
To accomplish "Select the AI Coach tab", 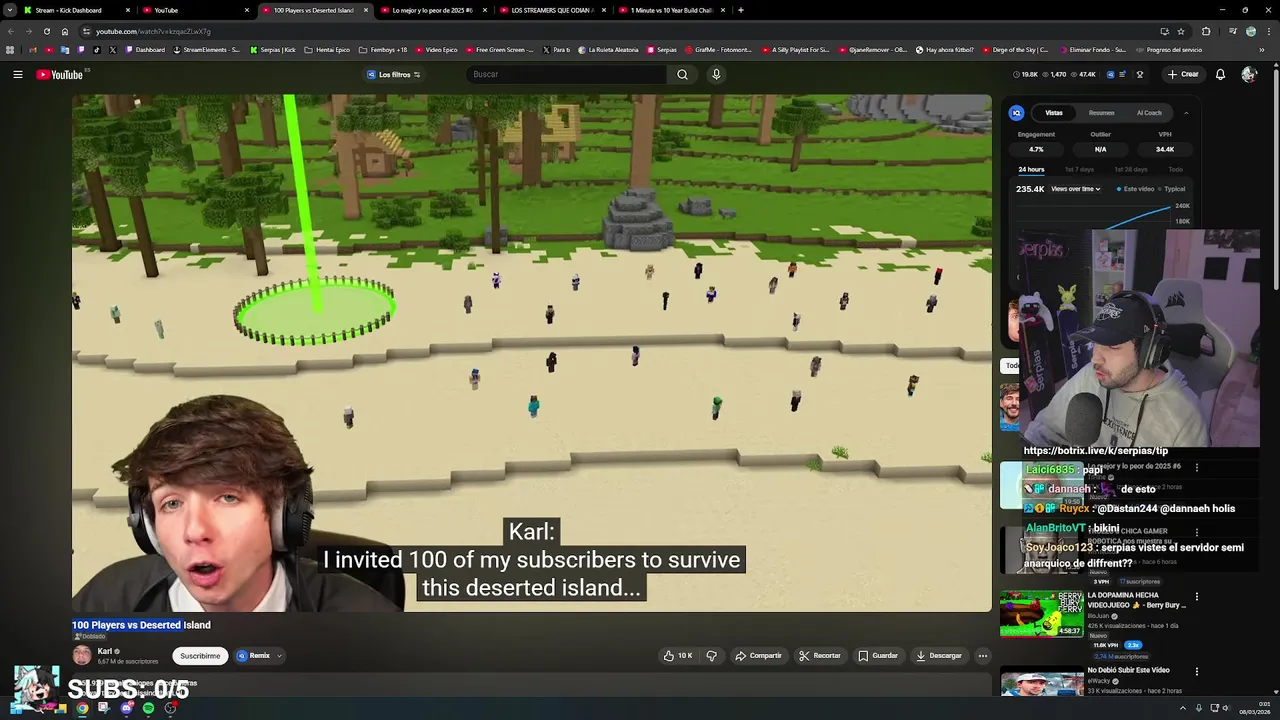I will 1149,113.
